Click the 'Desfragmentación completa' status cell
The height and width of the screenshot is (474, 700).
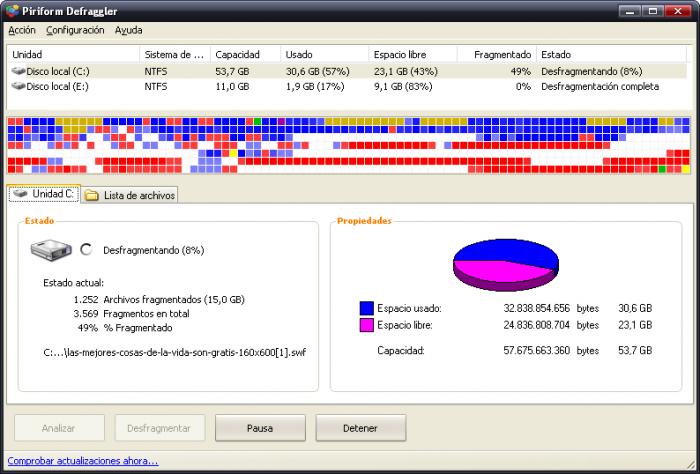(x=600, y=87)
